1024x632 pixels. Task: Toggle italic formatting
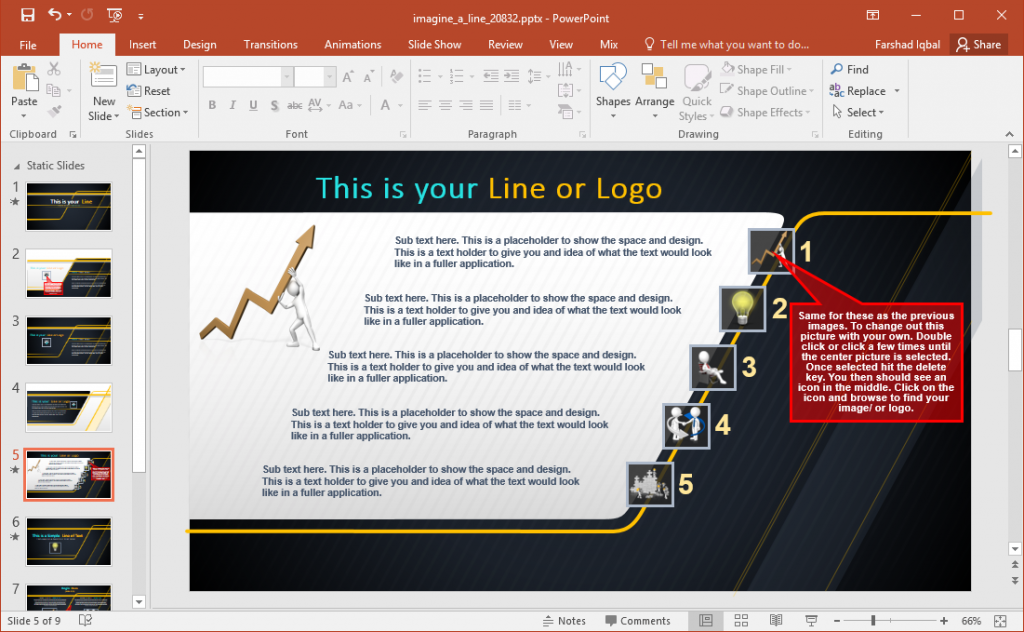pyautogui.click(x=231, y=104)
